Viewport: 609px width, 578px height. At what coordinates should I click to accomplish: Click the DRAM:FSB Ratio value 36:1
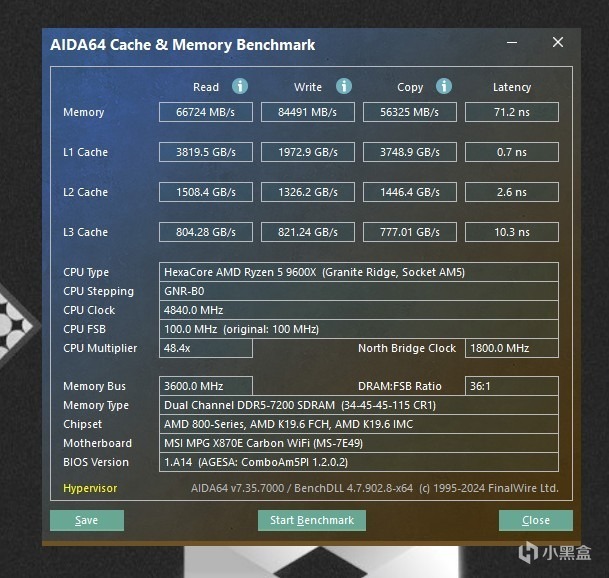coord(512,386)
